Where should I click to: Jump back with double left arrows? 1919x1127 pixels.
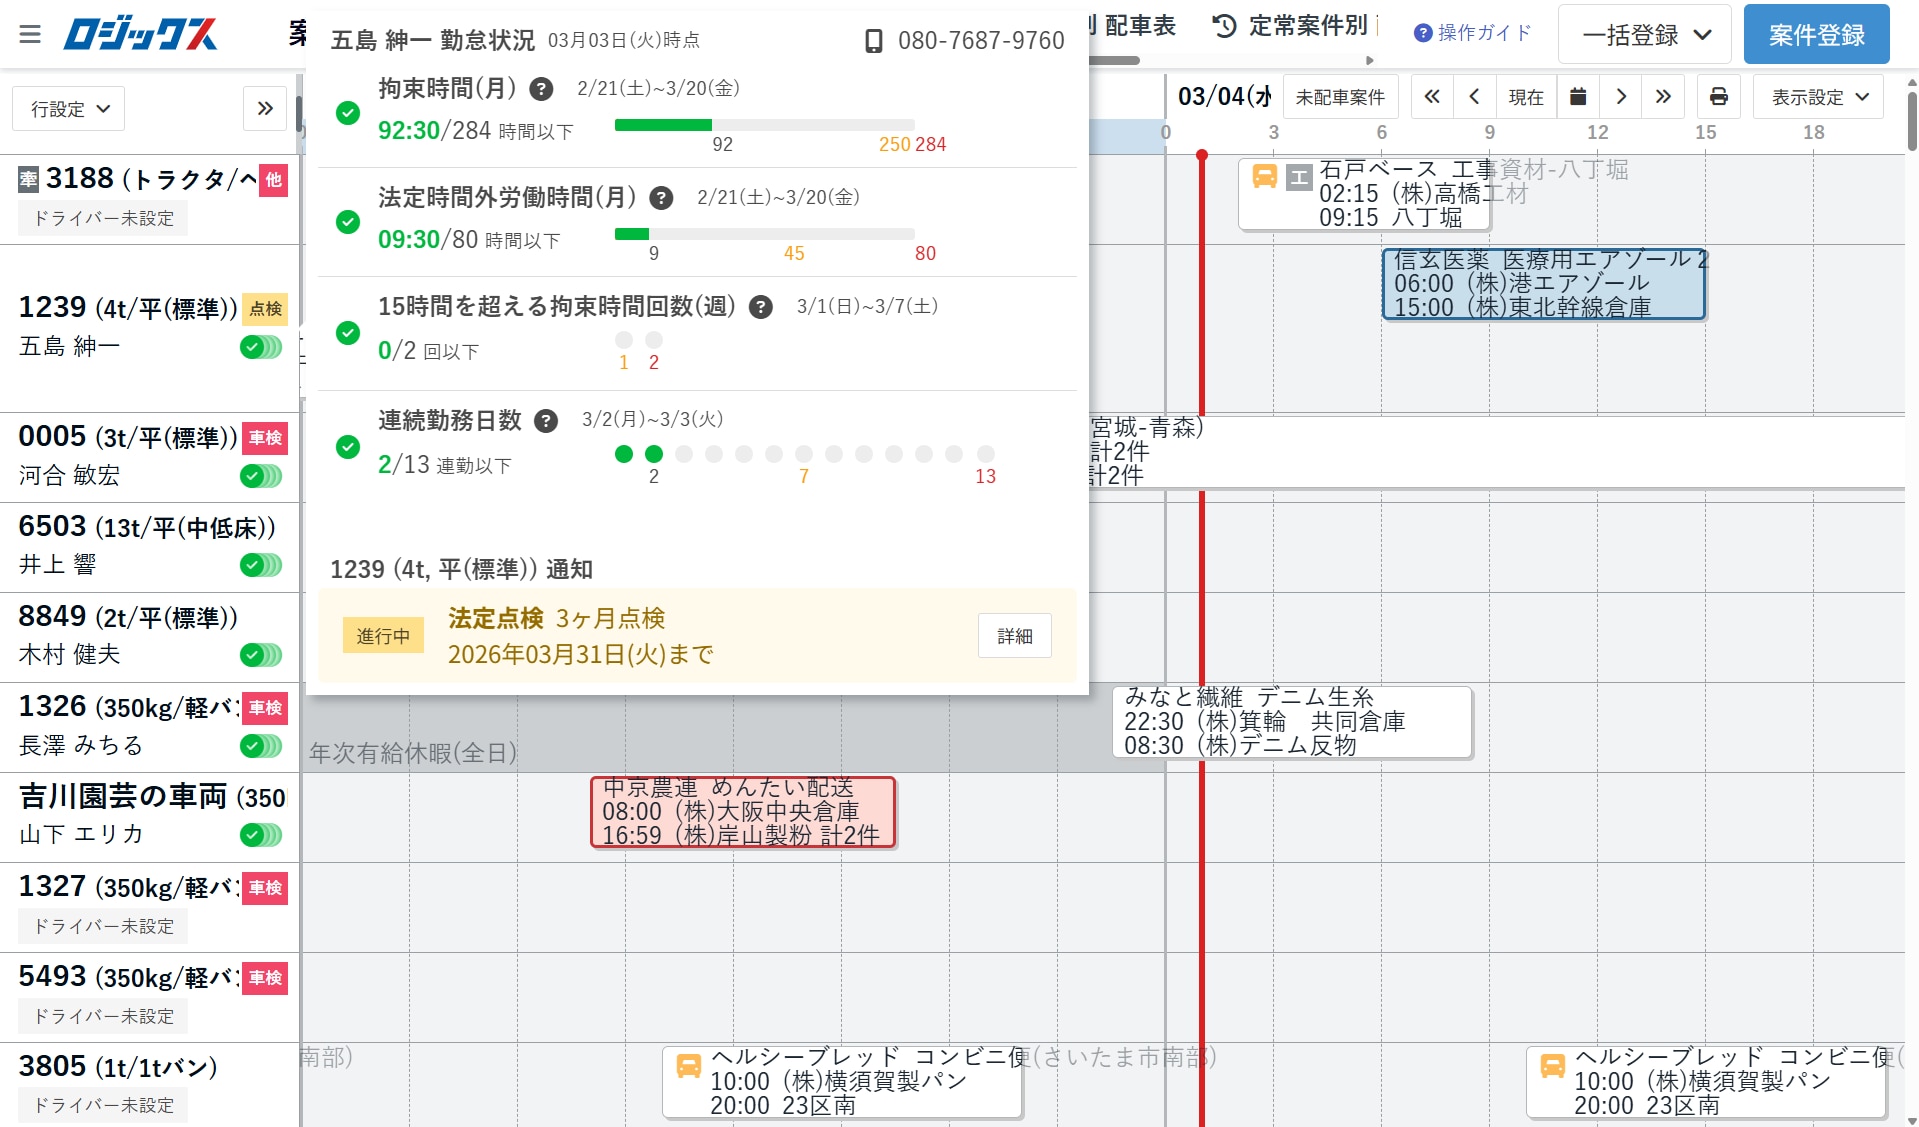(x=1432, y=97)
